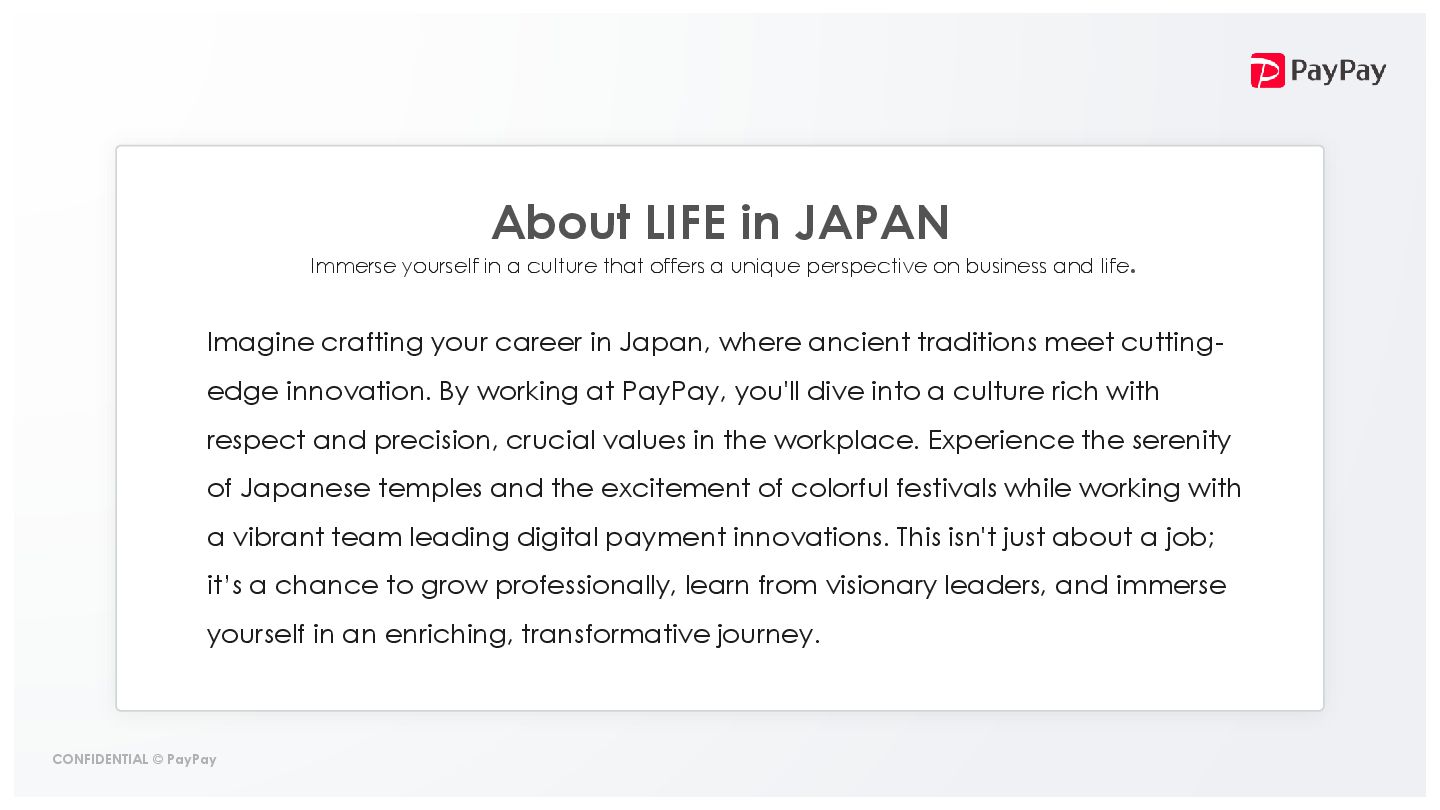Click the word 'JAPAN' in the title

[x=872, y=222]
